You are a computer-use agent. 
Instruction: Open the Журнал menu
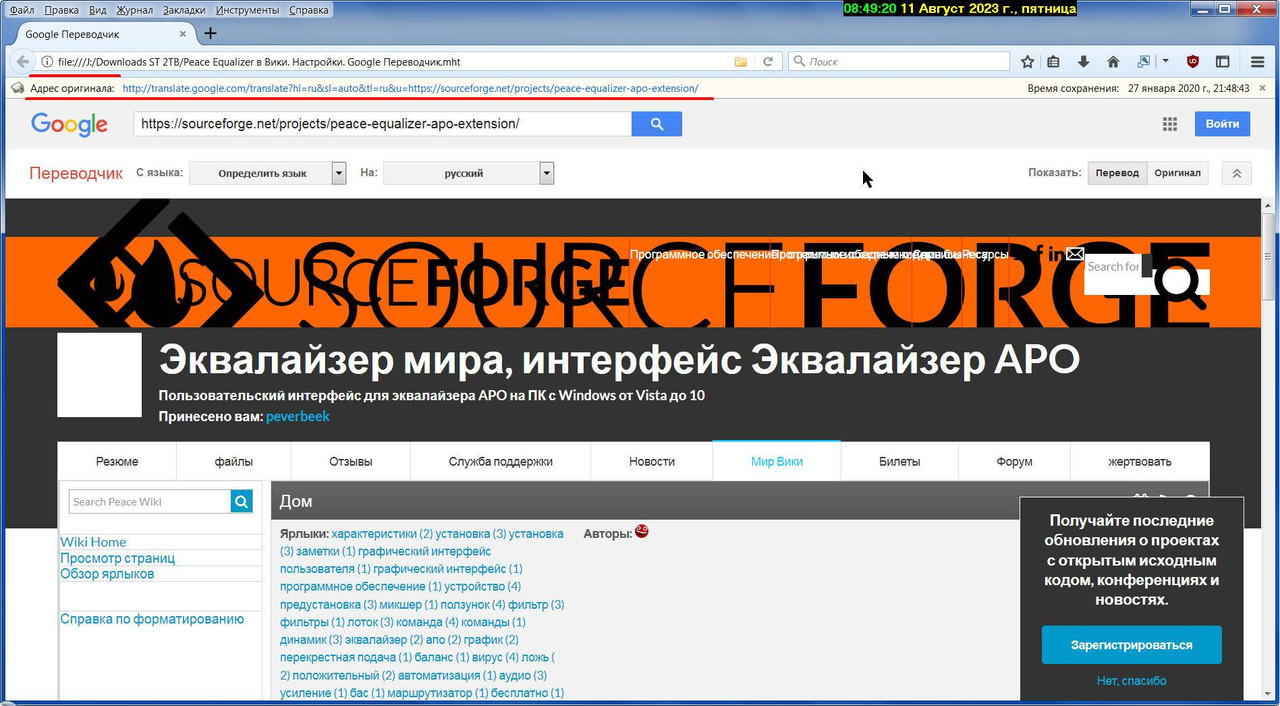[134, 9]
